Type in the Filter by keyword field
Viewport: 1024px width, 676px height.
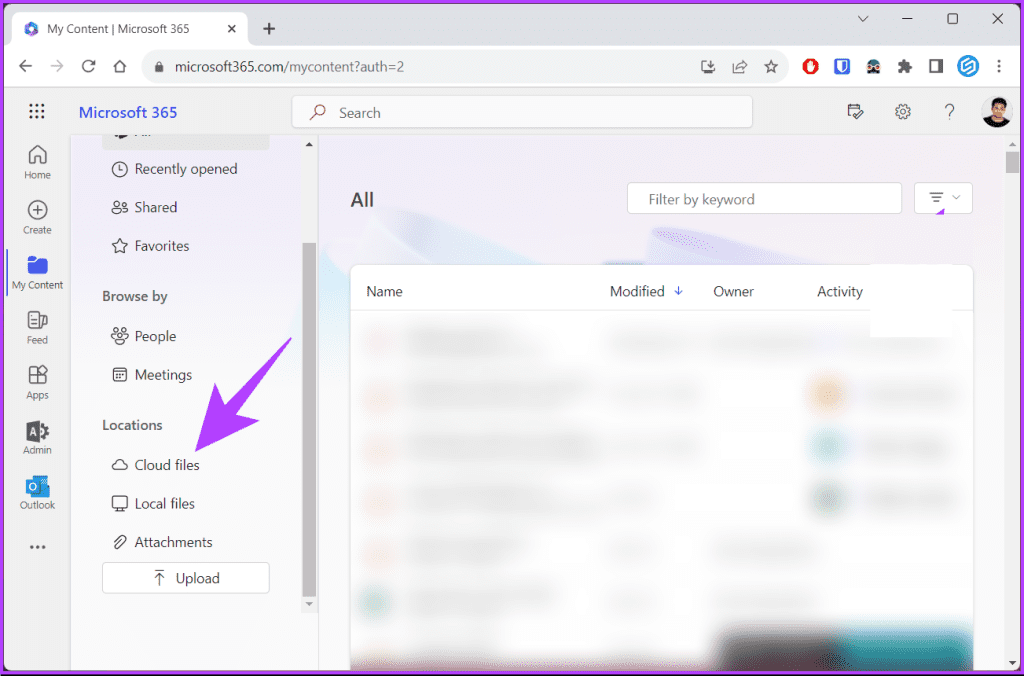764,198
